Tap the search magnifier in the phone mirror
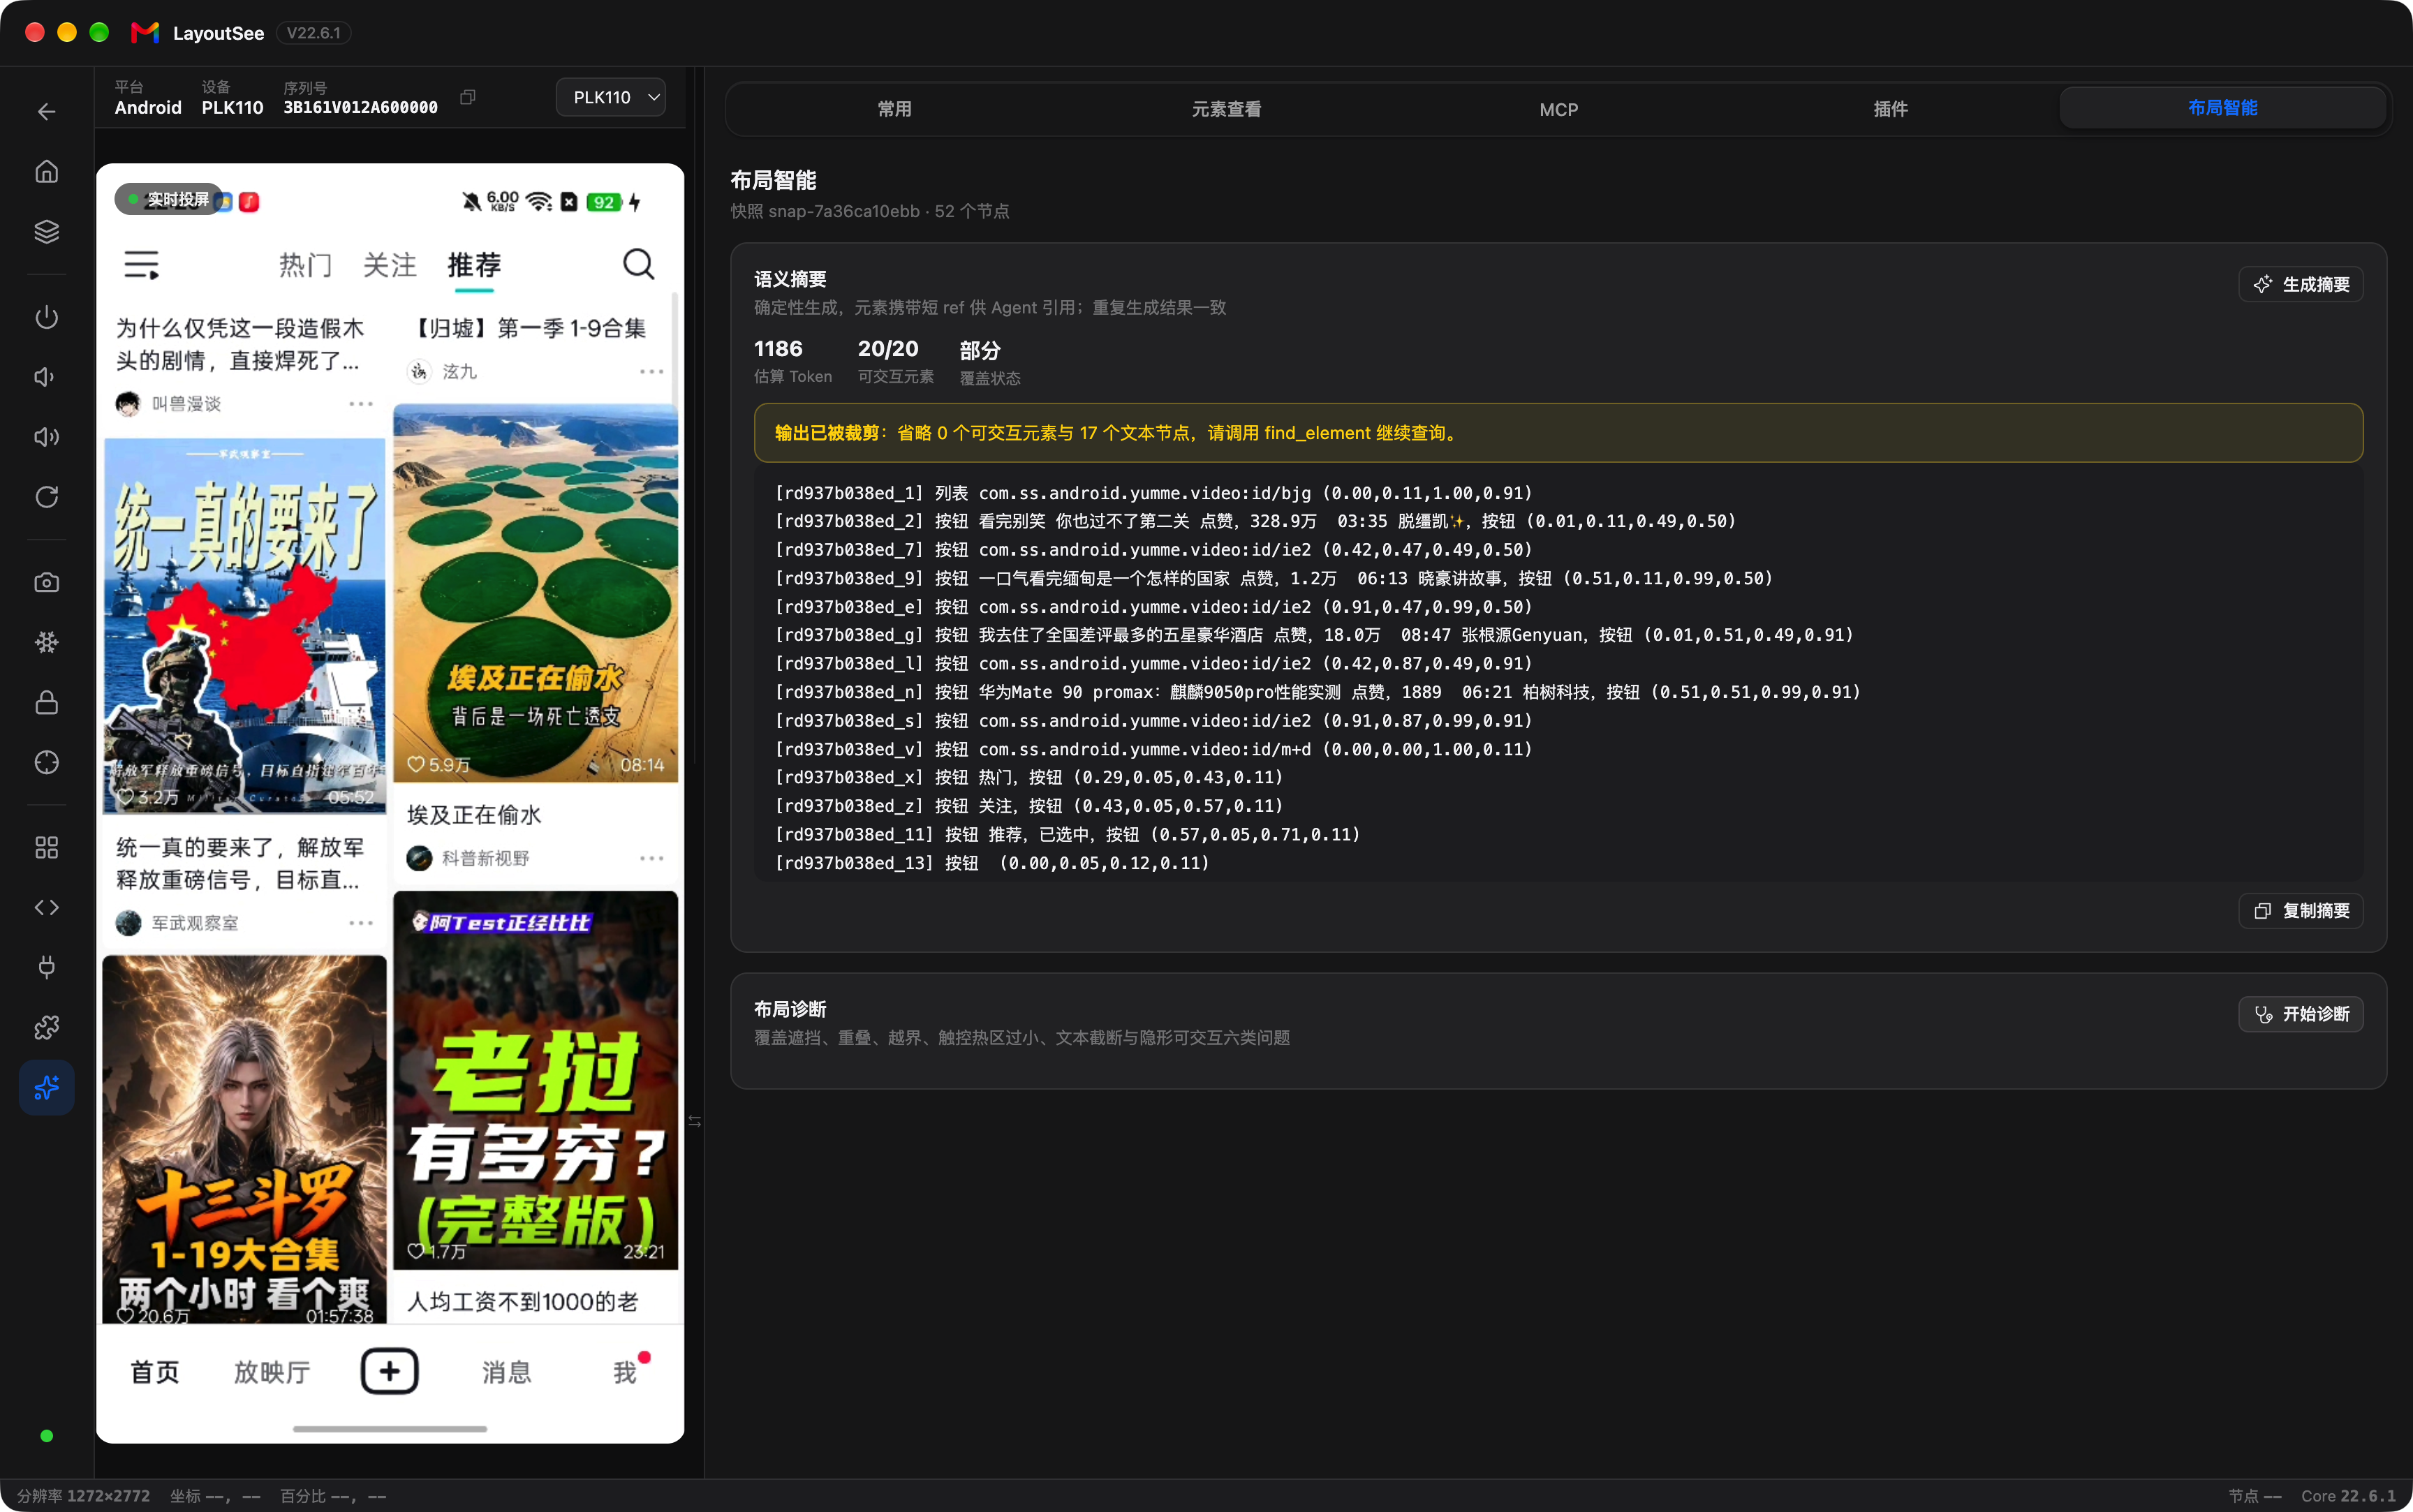Image resolution: width=2413 pixels, height=1512 pixels. point(638,264)
